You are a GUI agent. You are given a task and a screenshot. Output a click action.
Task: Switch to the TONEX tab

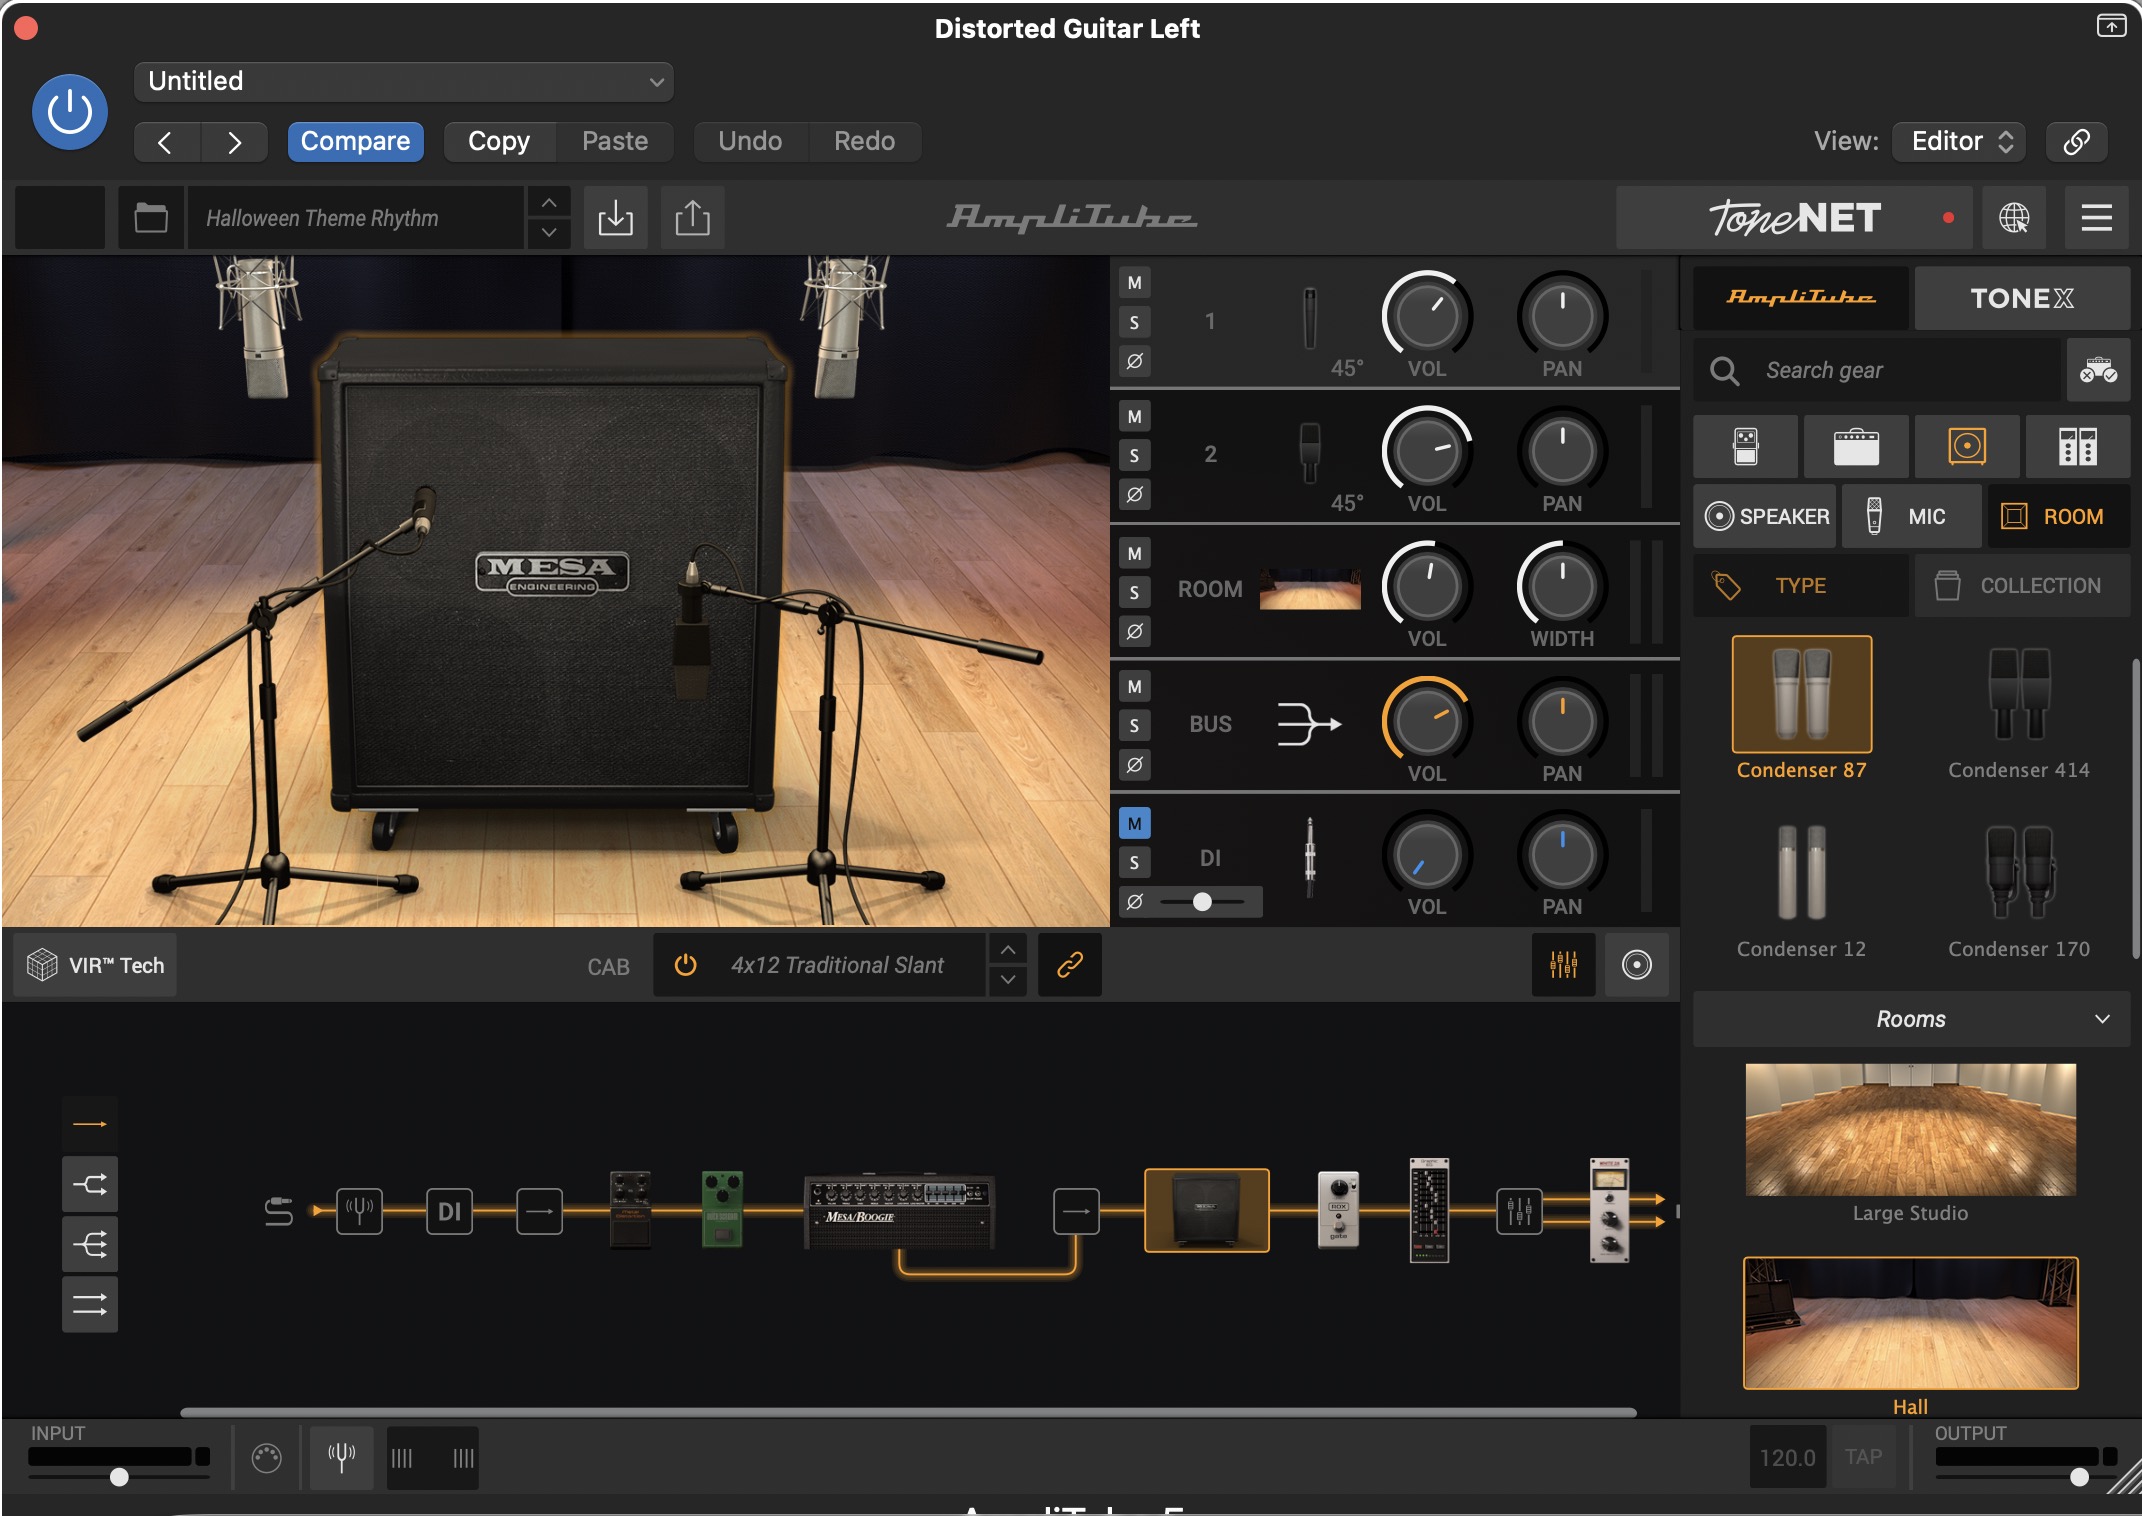[x=2021, y=298]
